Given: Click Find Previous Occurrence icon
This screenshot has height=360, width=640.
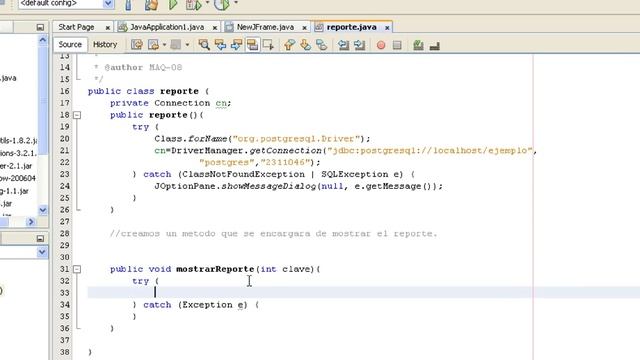Looking at the screenshot, I should (x=220, y=45).
